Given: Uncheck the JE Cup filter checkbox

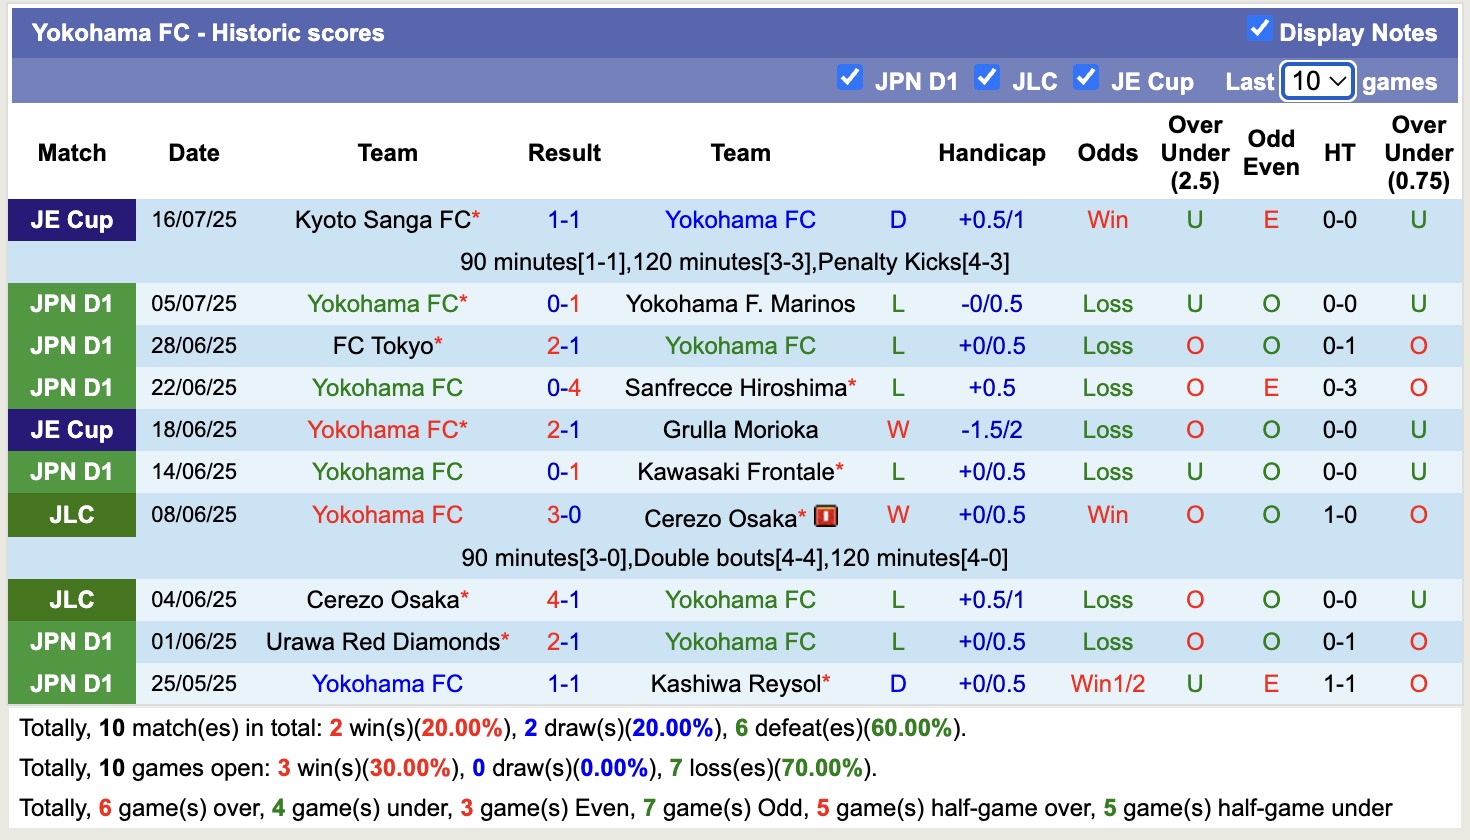Looking at the screenshot, I should point(1086,76).
